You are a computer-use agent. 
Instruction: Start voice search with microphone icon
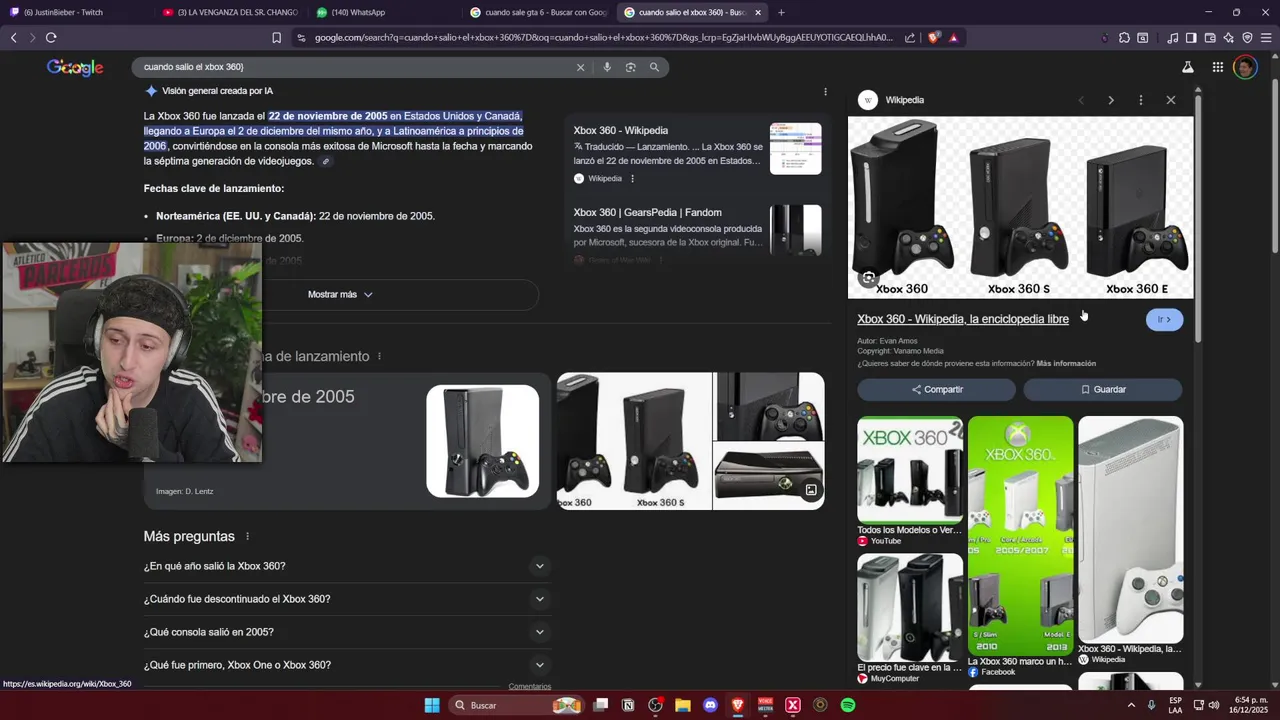606,67
